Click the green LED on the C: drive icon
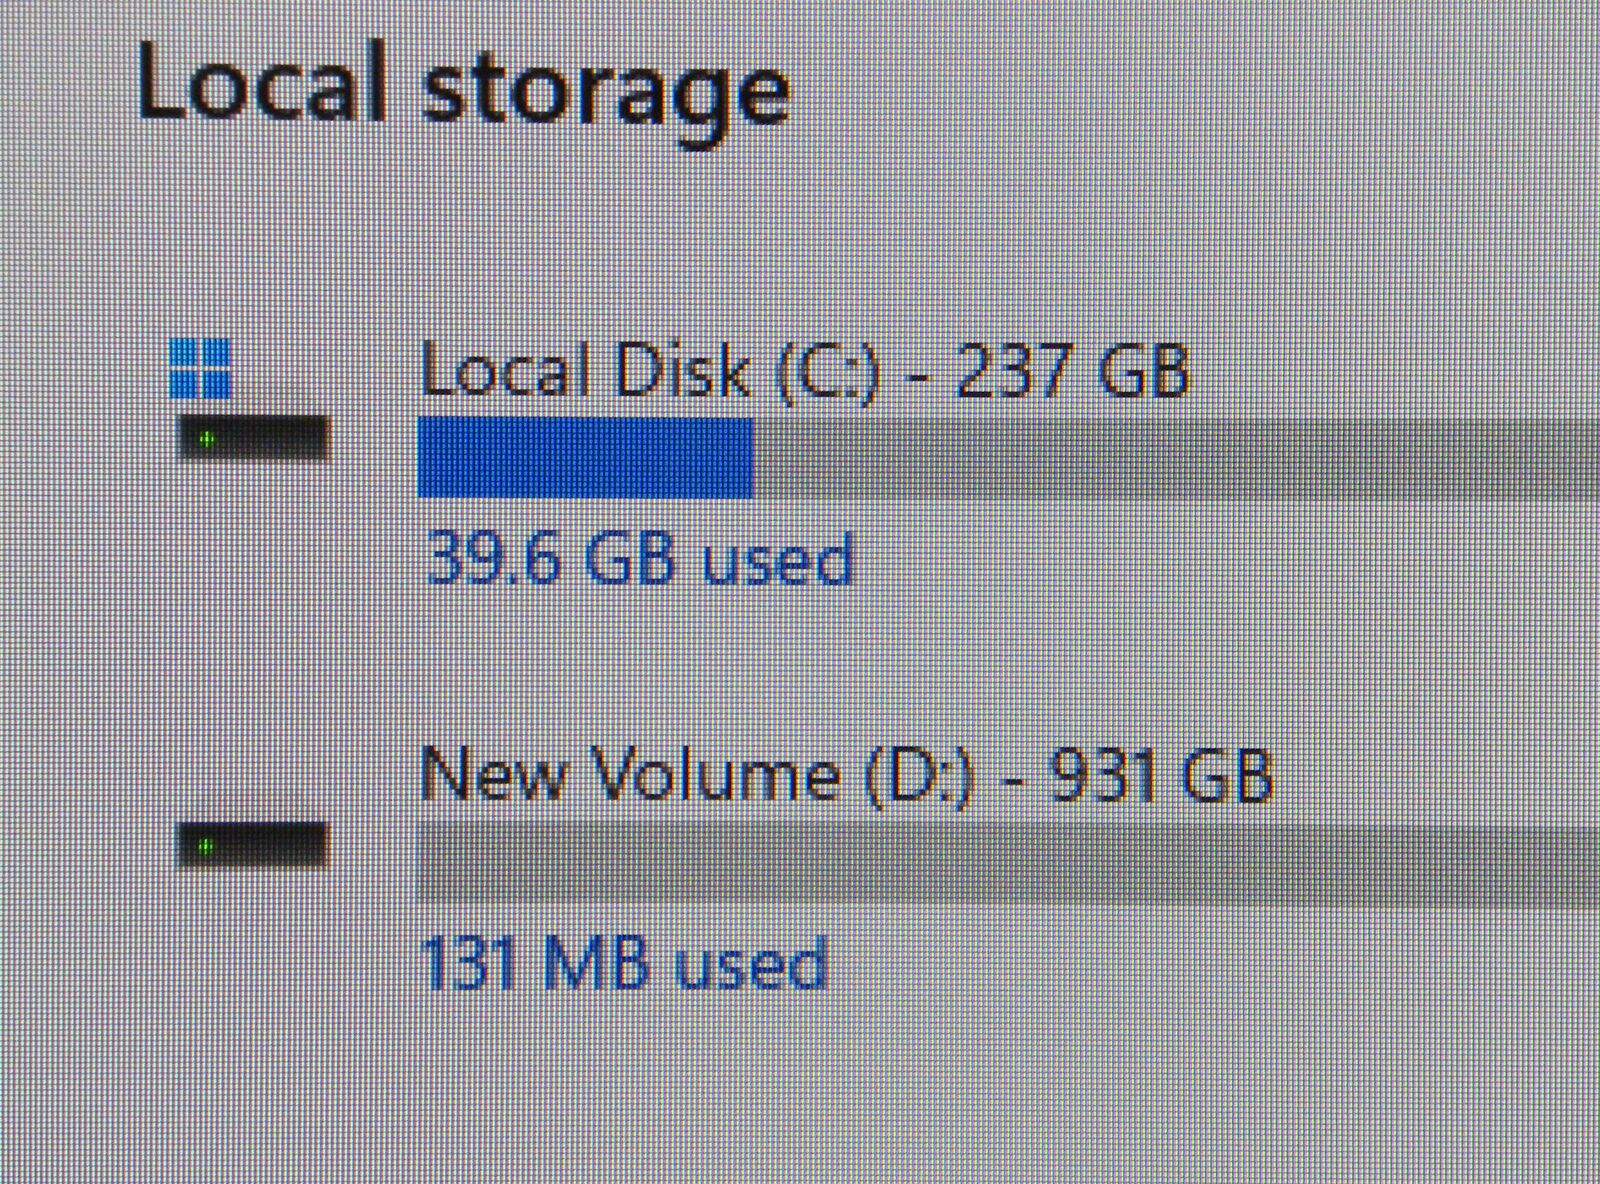This screenshot has height=1184, width=1600. pos(206,438)
